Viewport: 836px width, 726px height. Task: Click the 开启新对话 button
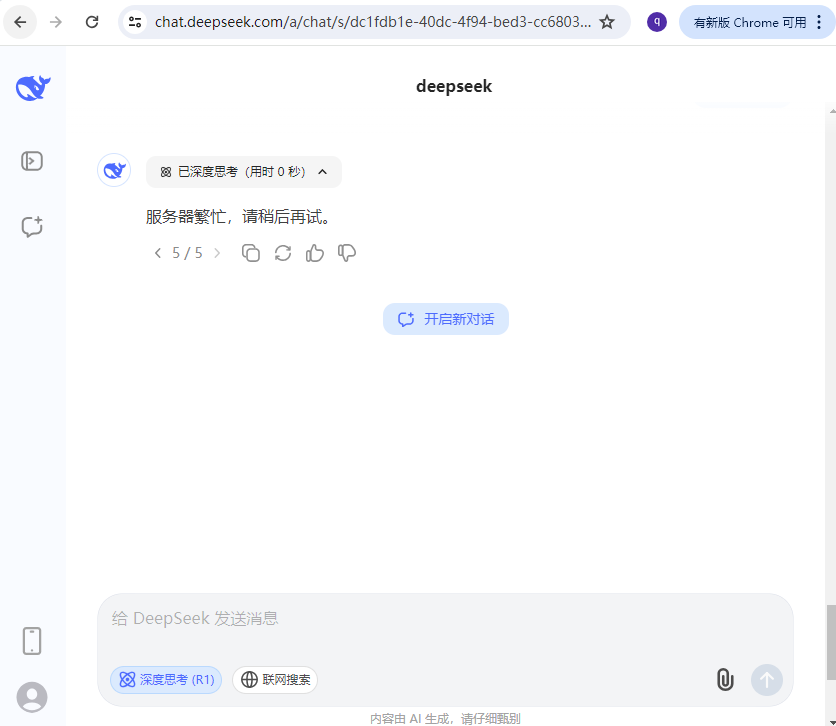(x=446, y=319)
